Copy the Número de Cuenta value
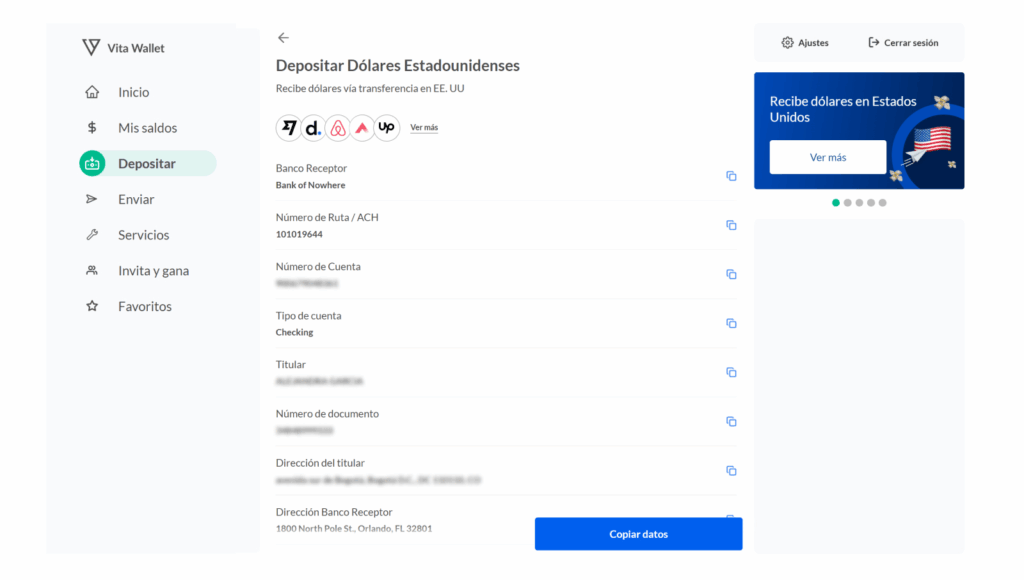The width and height of the screenshot is (1024, 580). point(731,274)
